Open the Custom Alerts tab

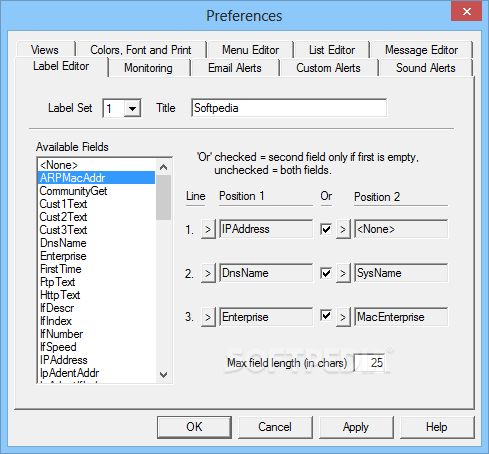point(328,68)
